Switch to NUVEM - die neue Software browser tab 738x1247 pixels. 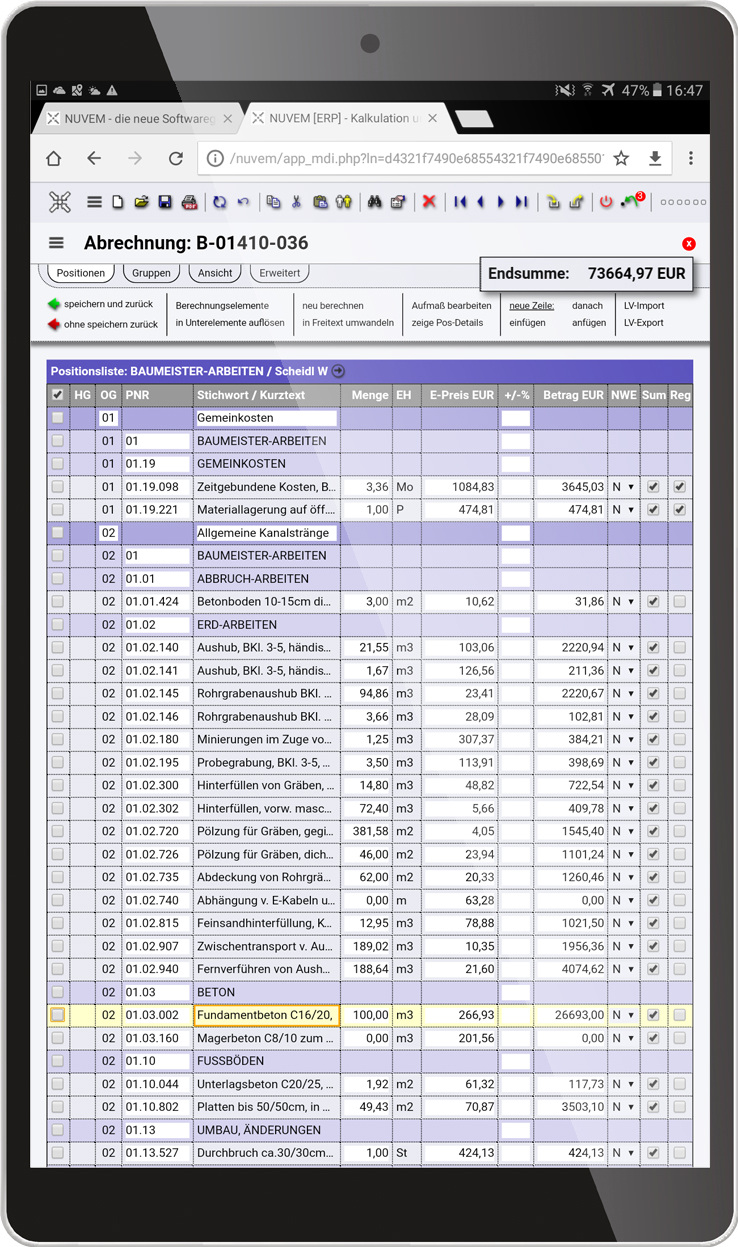point(137,118)
